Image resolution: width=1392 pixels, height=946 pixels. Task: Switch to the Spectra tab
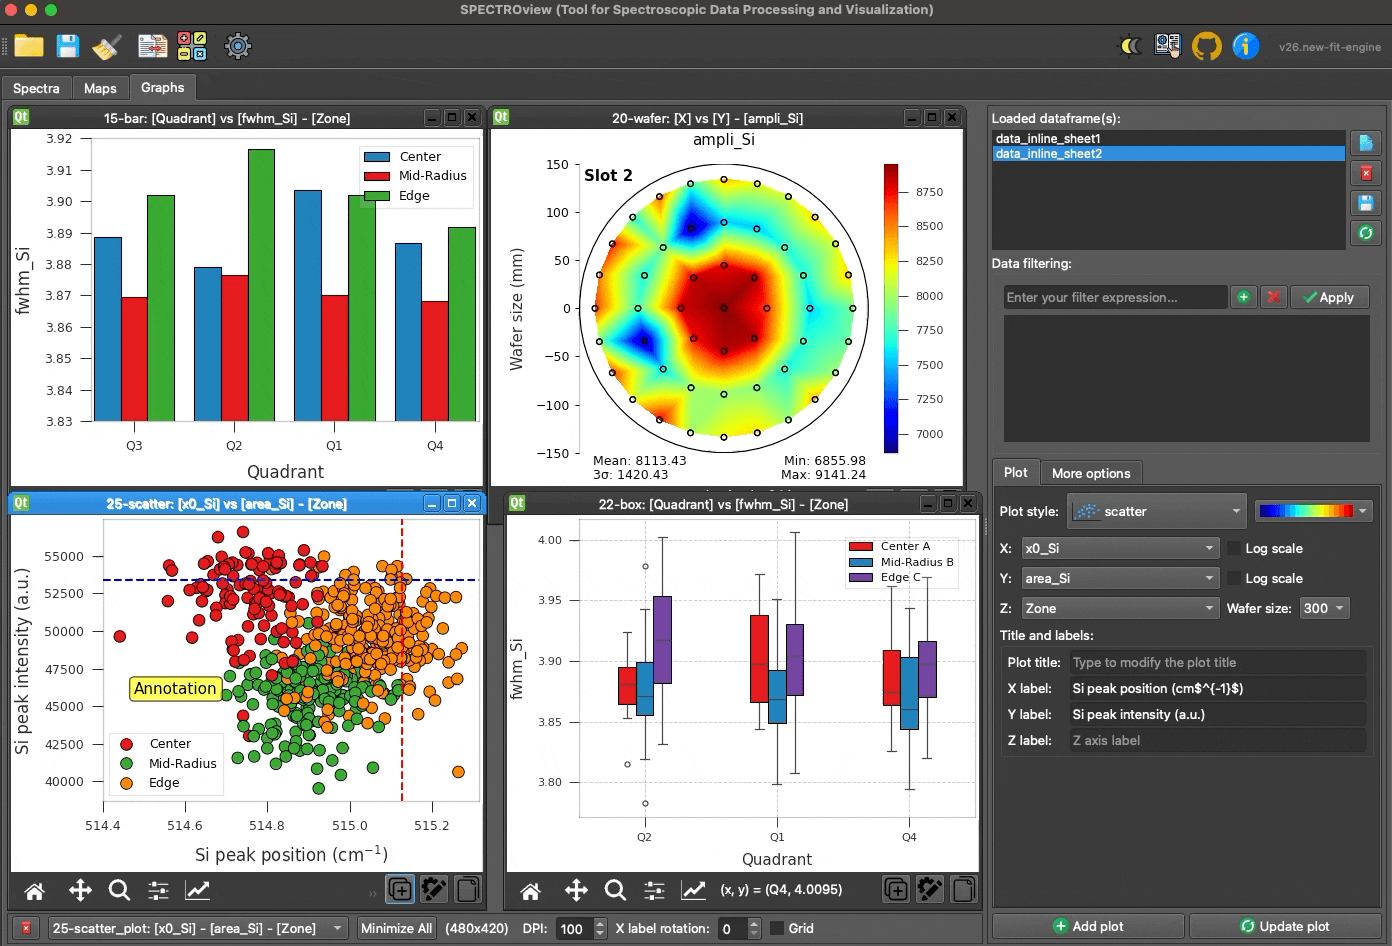(36, 88)
